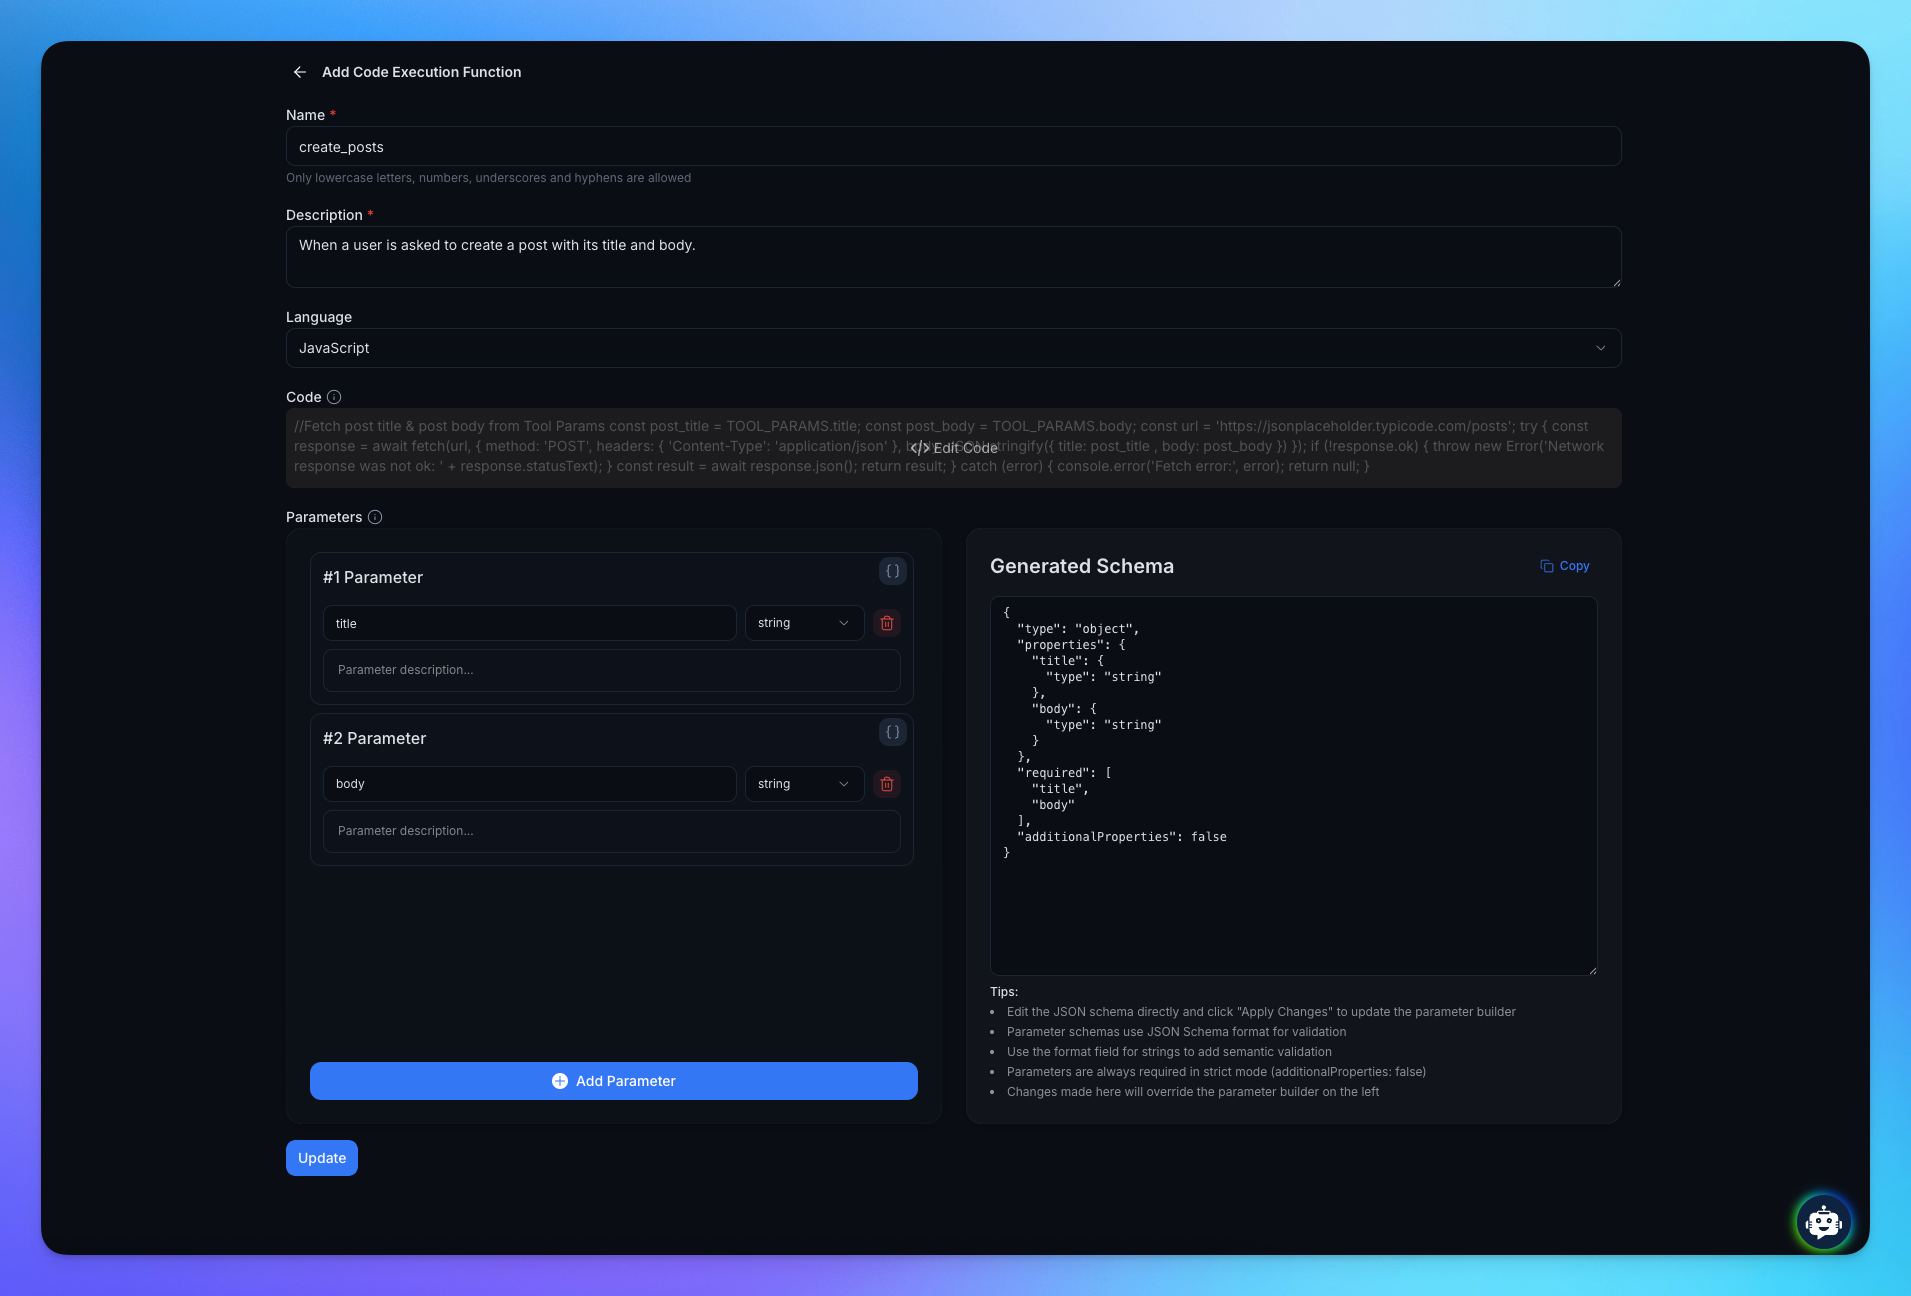The height and width of the screenshot is (1296, 1911).
Task: Open type dropdown for body parameter
Action: (803, 784)
